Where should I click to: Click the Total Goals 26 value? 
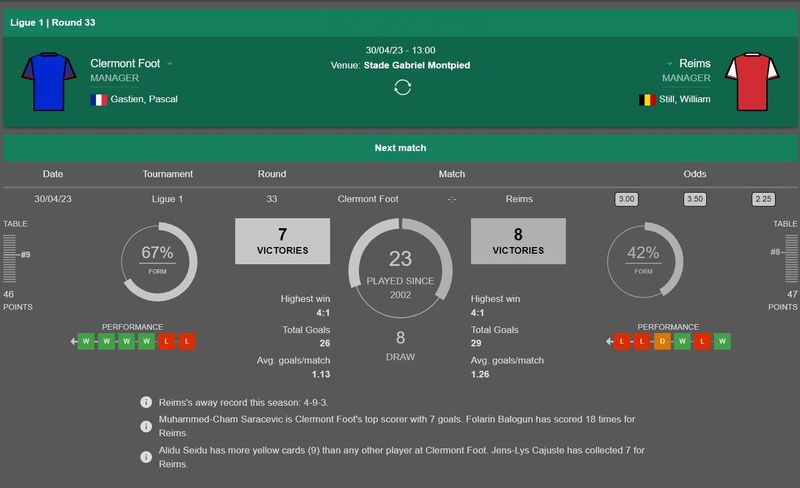[324, 344]
